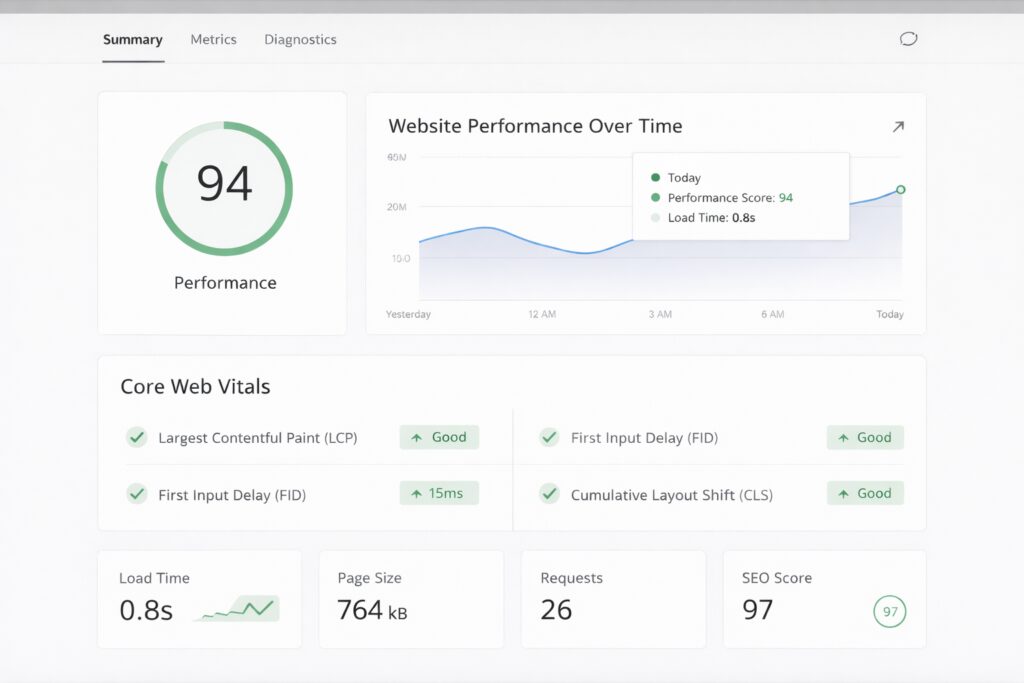
Task: Click the Cumulative Layout Shift checkmark icon
Action: (x=549, y=493)
